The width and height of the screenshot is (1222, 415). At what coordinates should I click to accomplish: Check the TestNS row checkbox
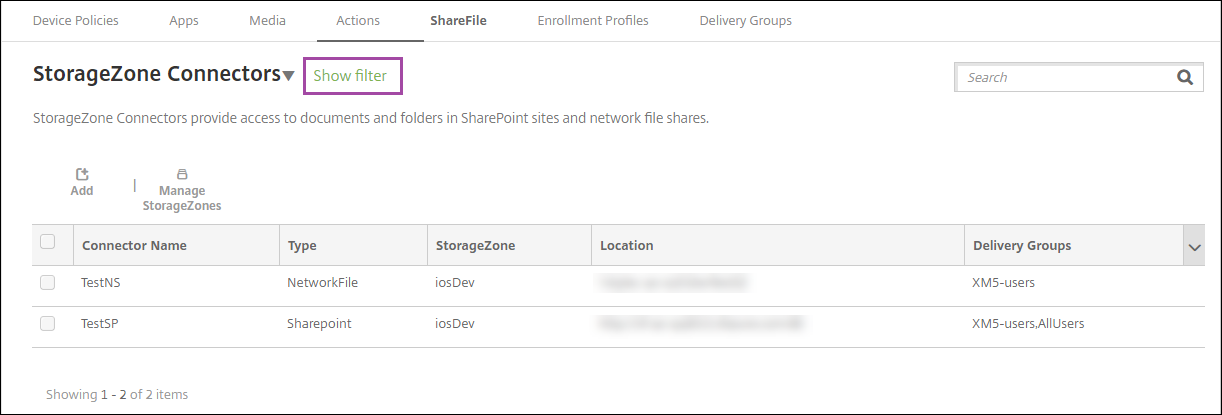tap(48, 283)
